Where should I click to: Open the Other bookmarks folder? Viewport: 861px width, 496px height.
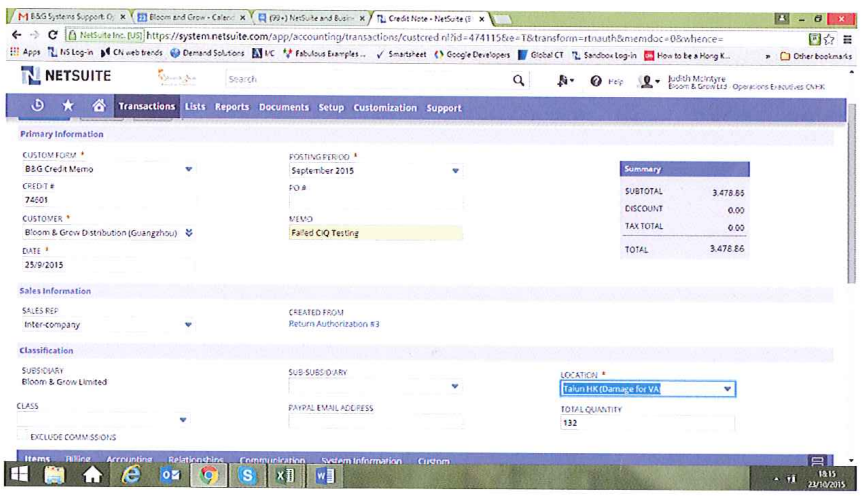click(x=816, y=55)
